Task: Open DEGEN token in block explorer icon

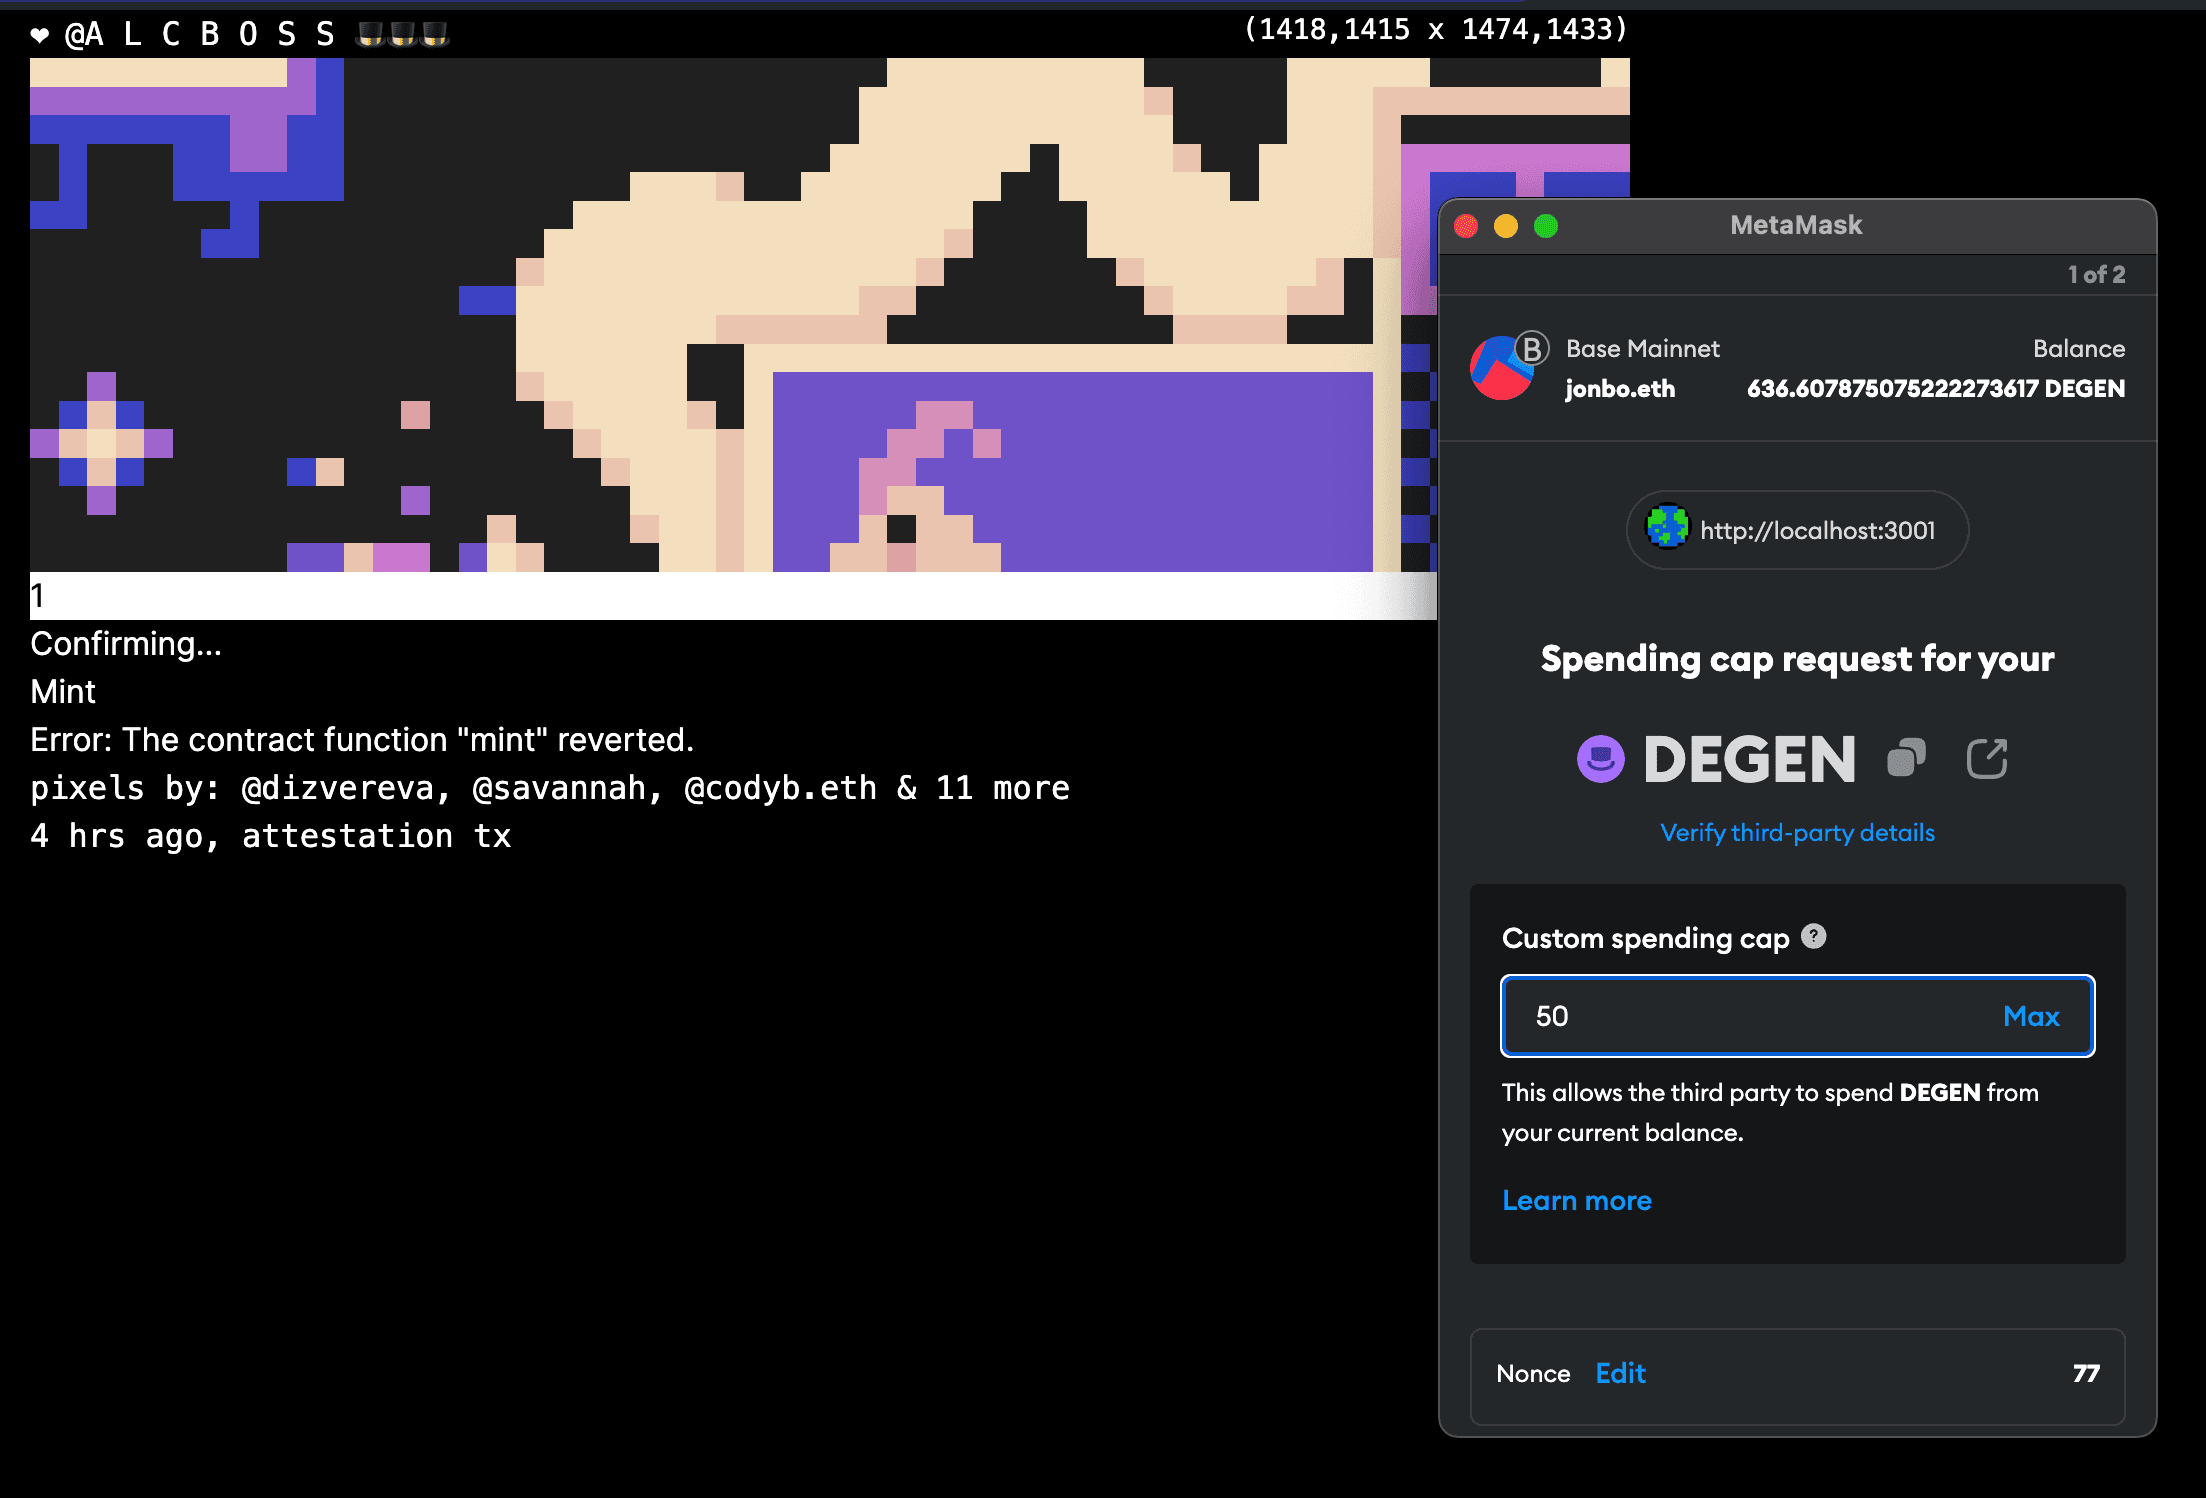Action: [x=1986, y=758]
